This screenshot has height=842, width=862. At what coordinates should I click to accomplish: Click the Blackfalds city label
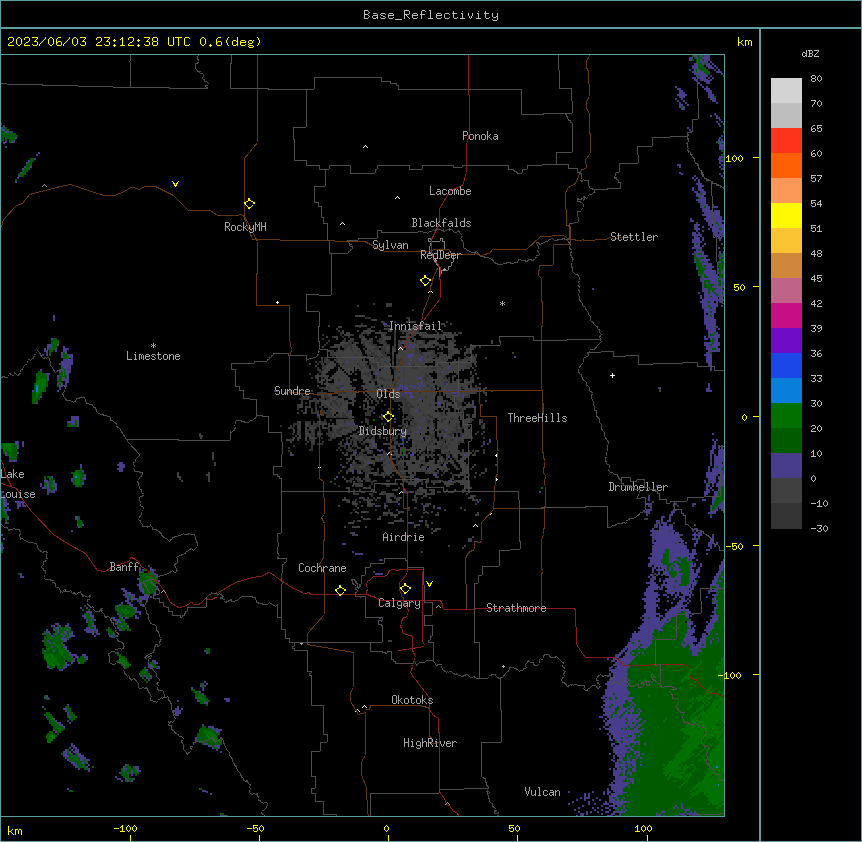point(441,223)
